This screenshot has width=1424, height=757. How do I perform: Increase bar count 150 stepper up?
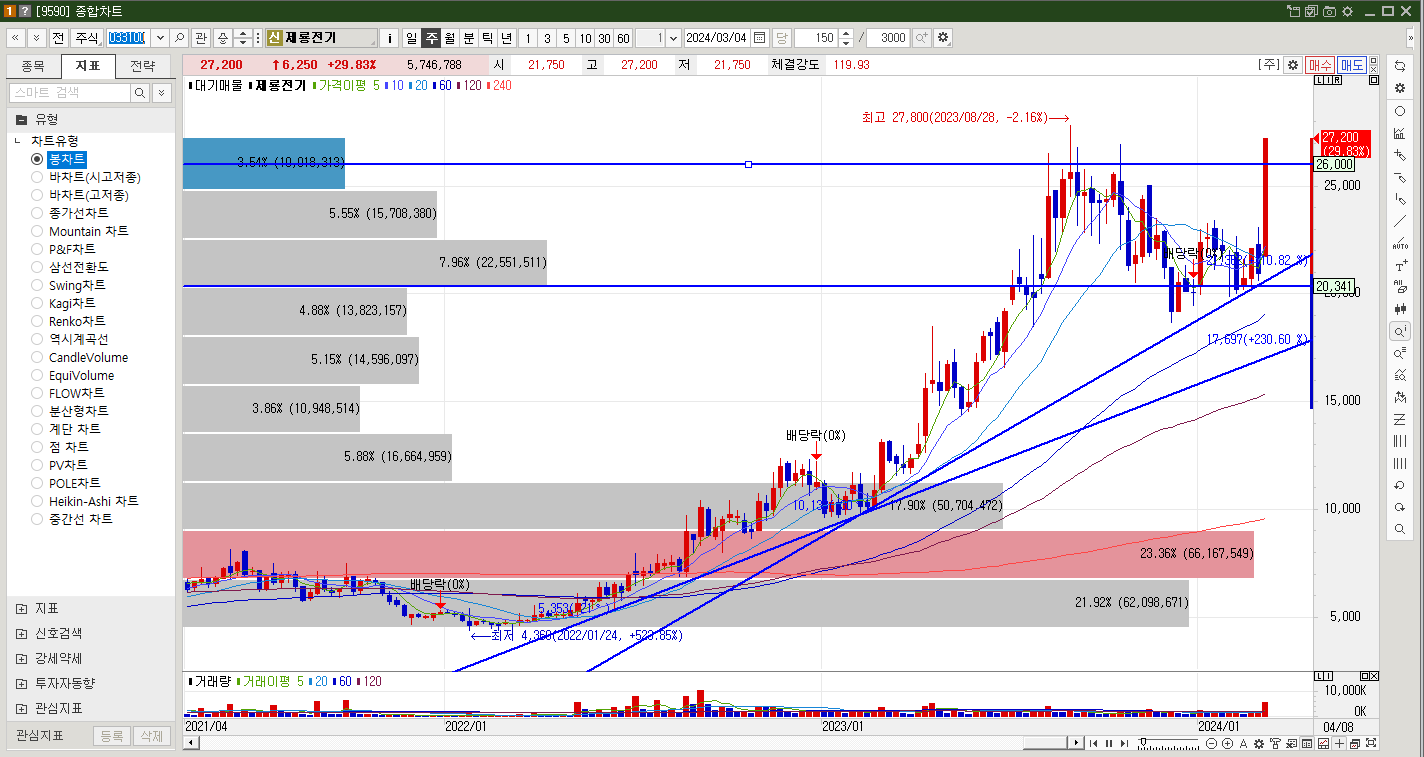(x=846, y=34)
